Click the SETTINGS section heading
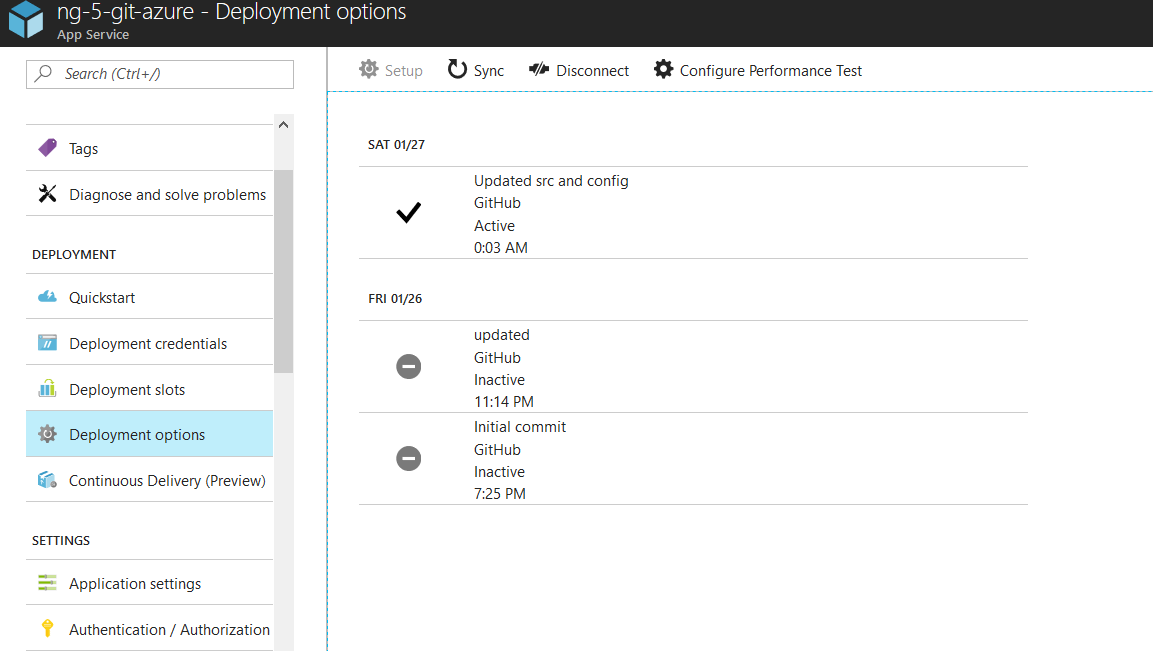Screen dimensions: 1153x651 click(61, 541)
